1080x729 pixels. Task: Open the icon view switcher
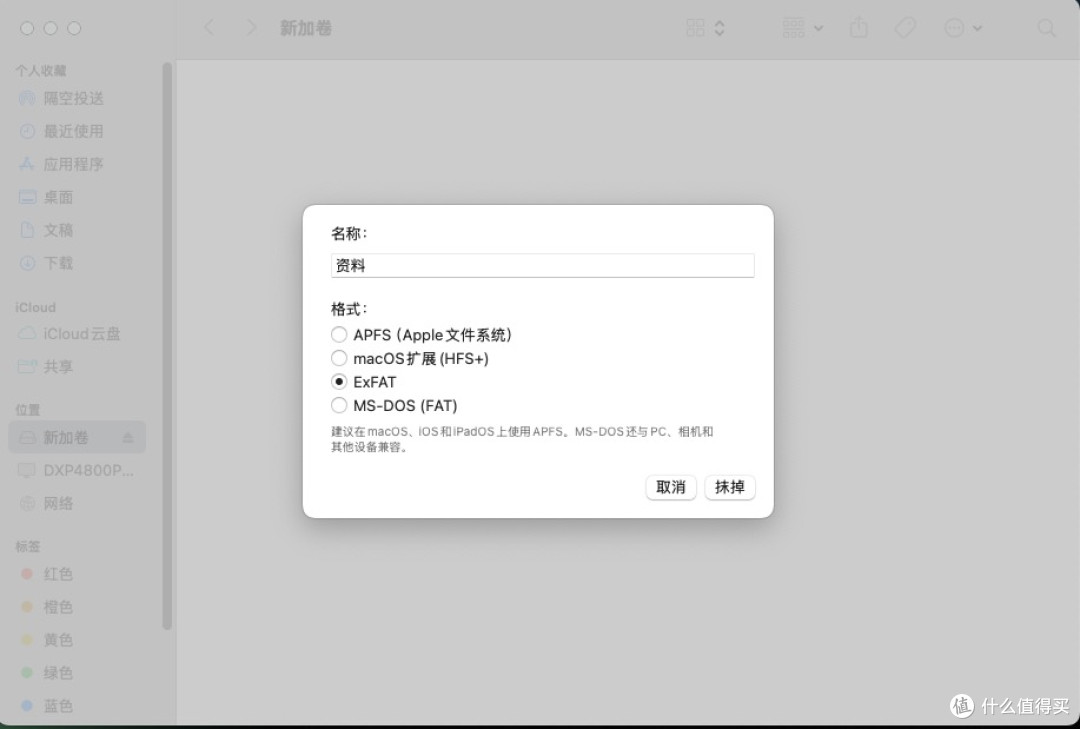[696, 28]
